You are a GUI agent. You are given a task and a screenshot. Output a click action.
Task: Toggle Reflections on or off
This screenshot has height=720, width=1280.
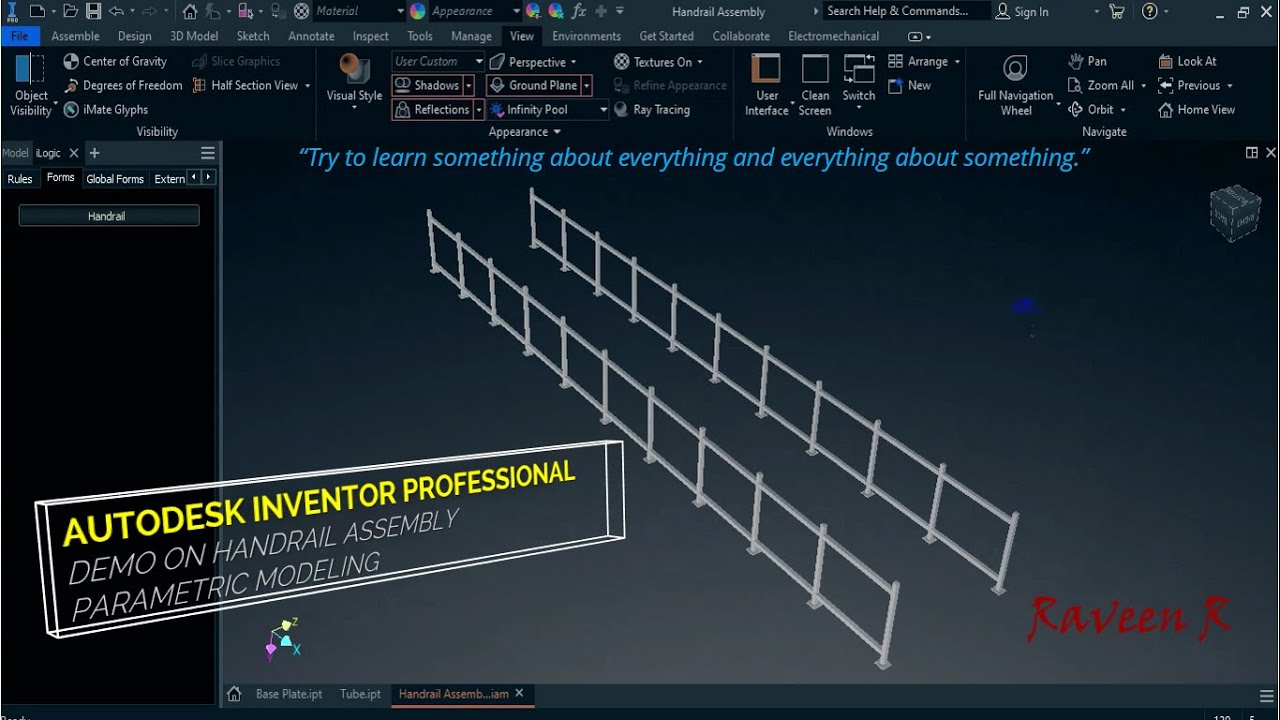pyautogui.click(x=432, y=109)
